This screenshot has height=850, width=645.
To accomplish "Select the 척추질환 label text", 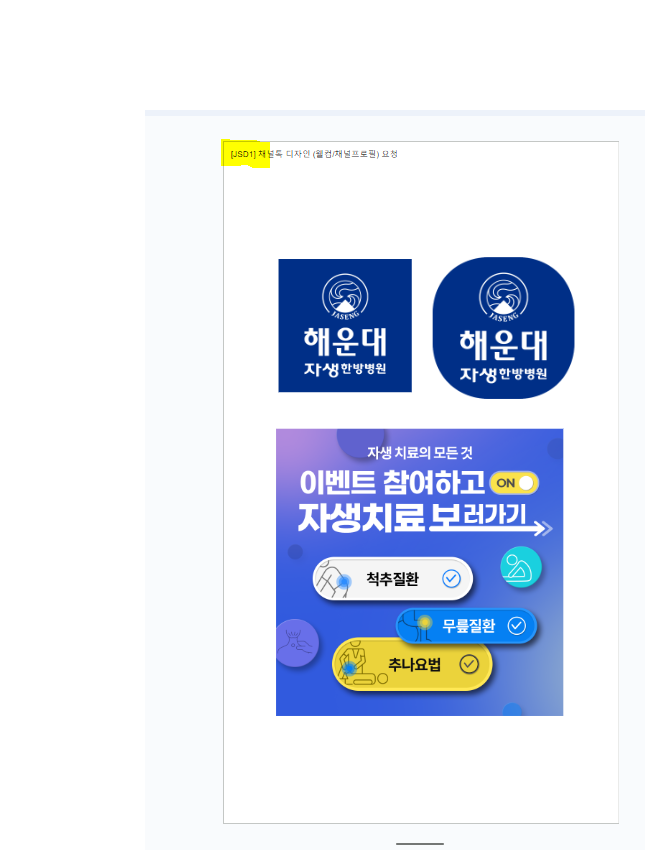I will click(392, 579).
